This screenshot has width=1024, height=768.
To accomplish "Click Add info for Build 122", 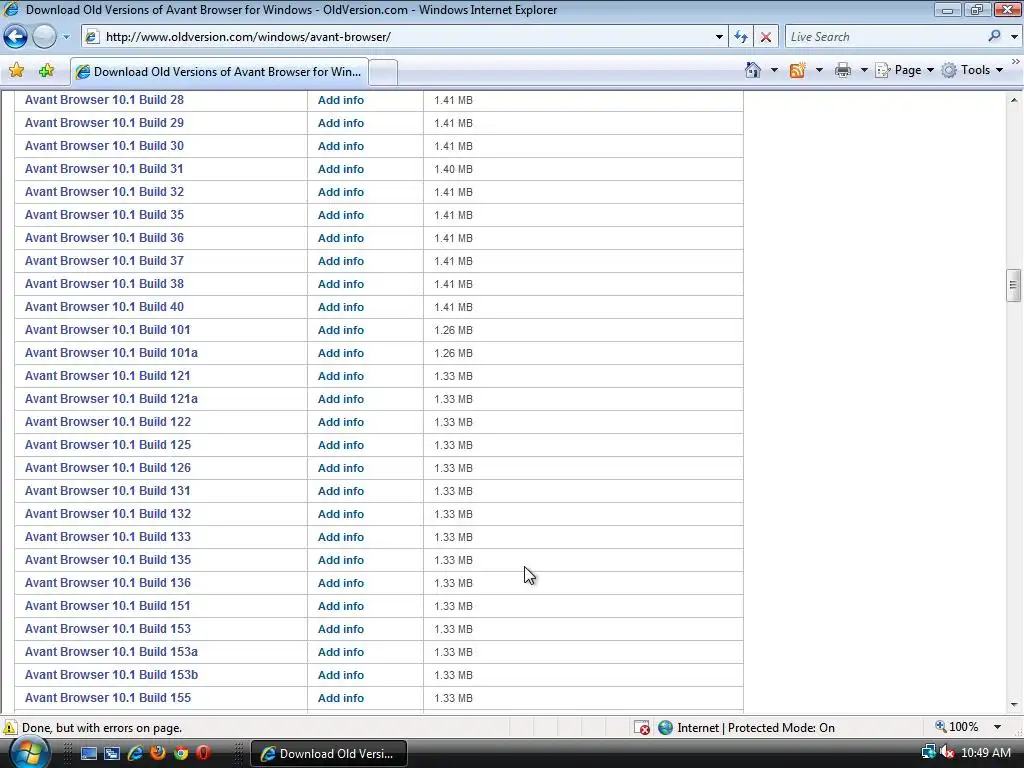I will click(x=341, y=422).
